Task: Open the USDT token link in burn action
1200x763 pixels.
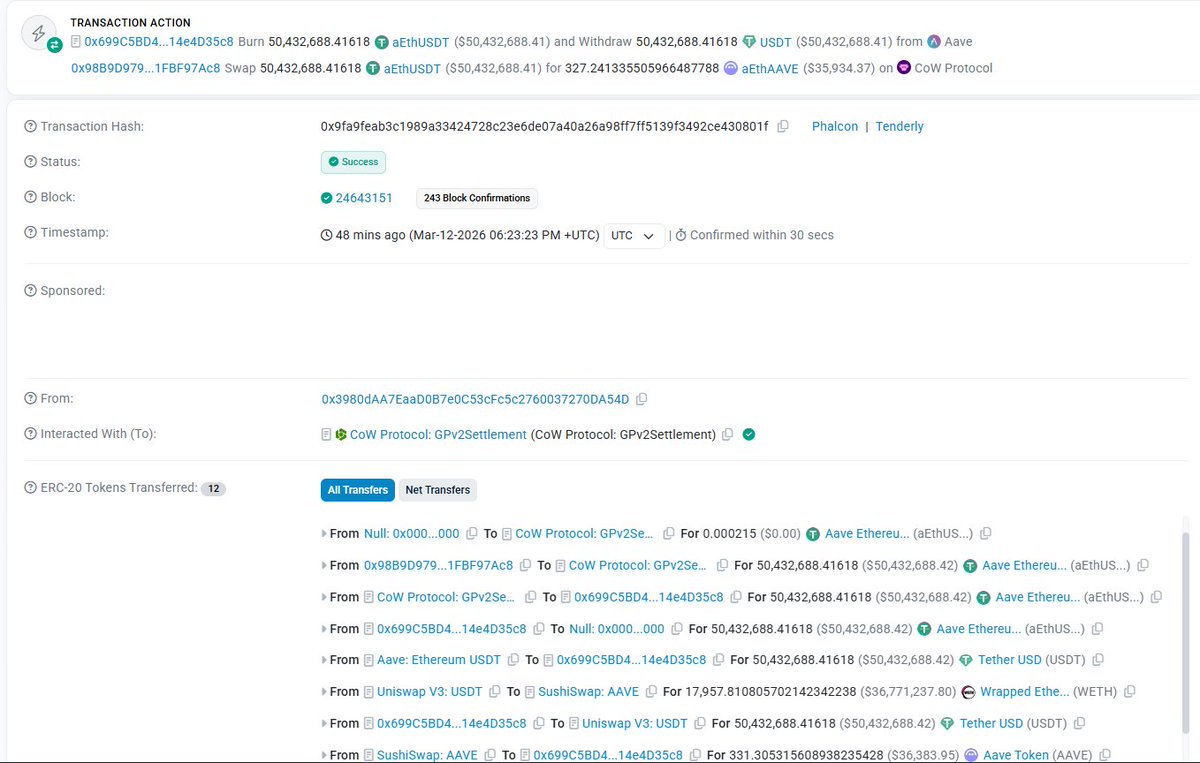Action: pyautogui.click(x=775, y=42)
